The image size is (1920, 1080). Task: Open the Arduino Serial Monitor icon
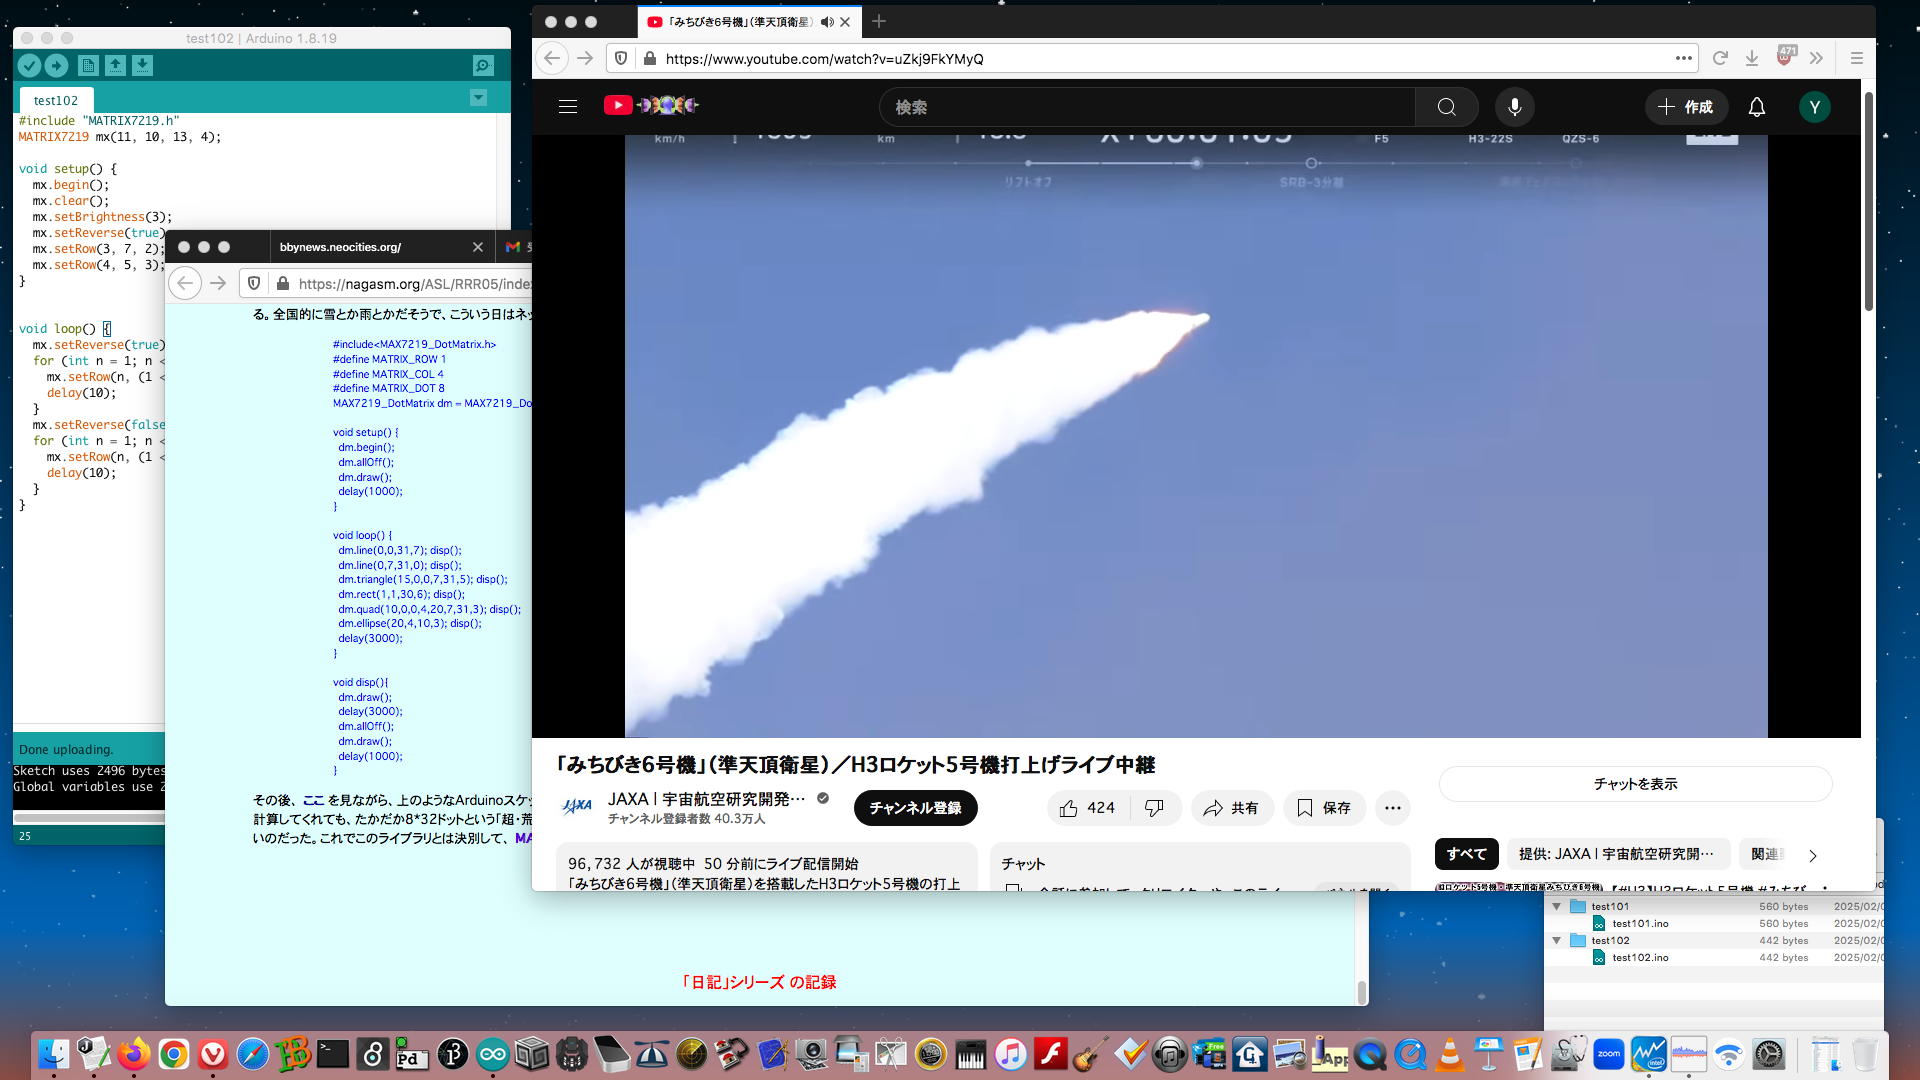pyautogui.click(x=483, y=66)
